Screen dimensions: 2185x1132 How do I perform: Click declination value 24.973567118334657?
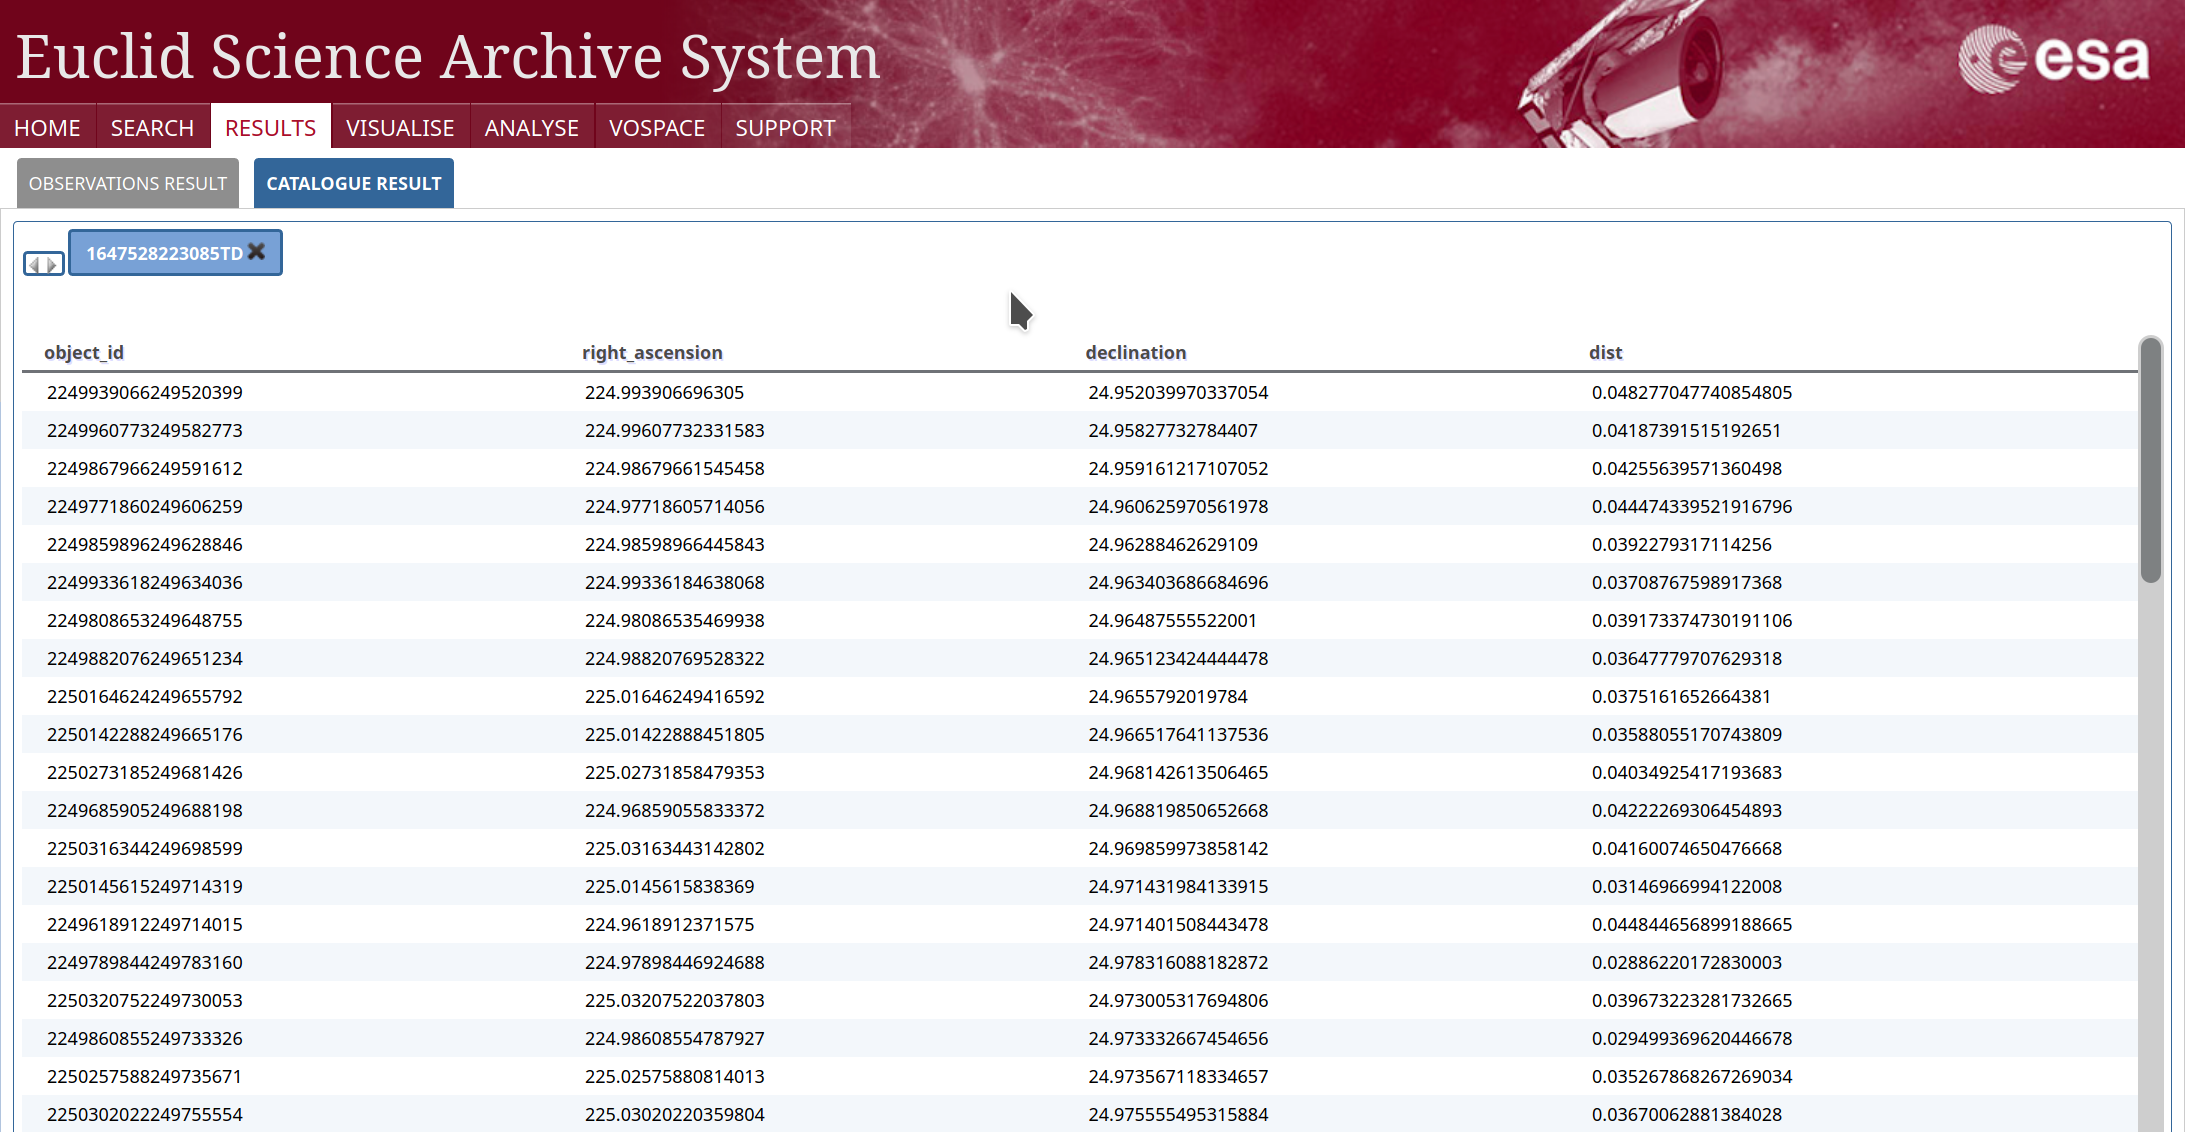pyautogui.click(x=1178, y=1076)
